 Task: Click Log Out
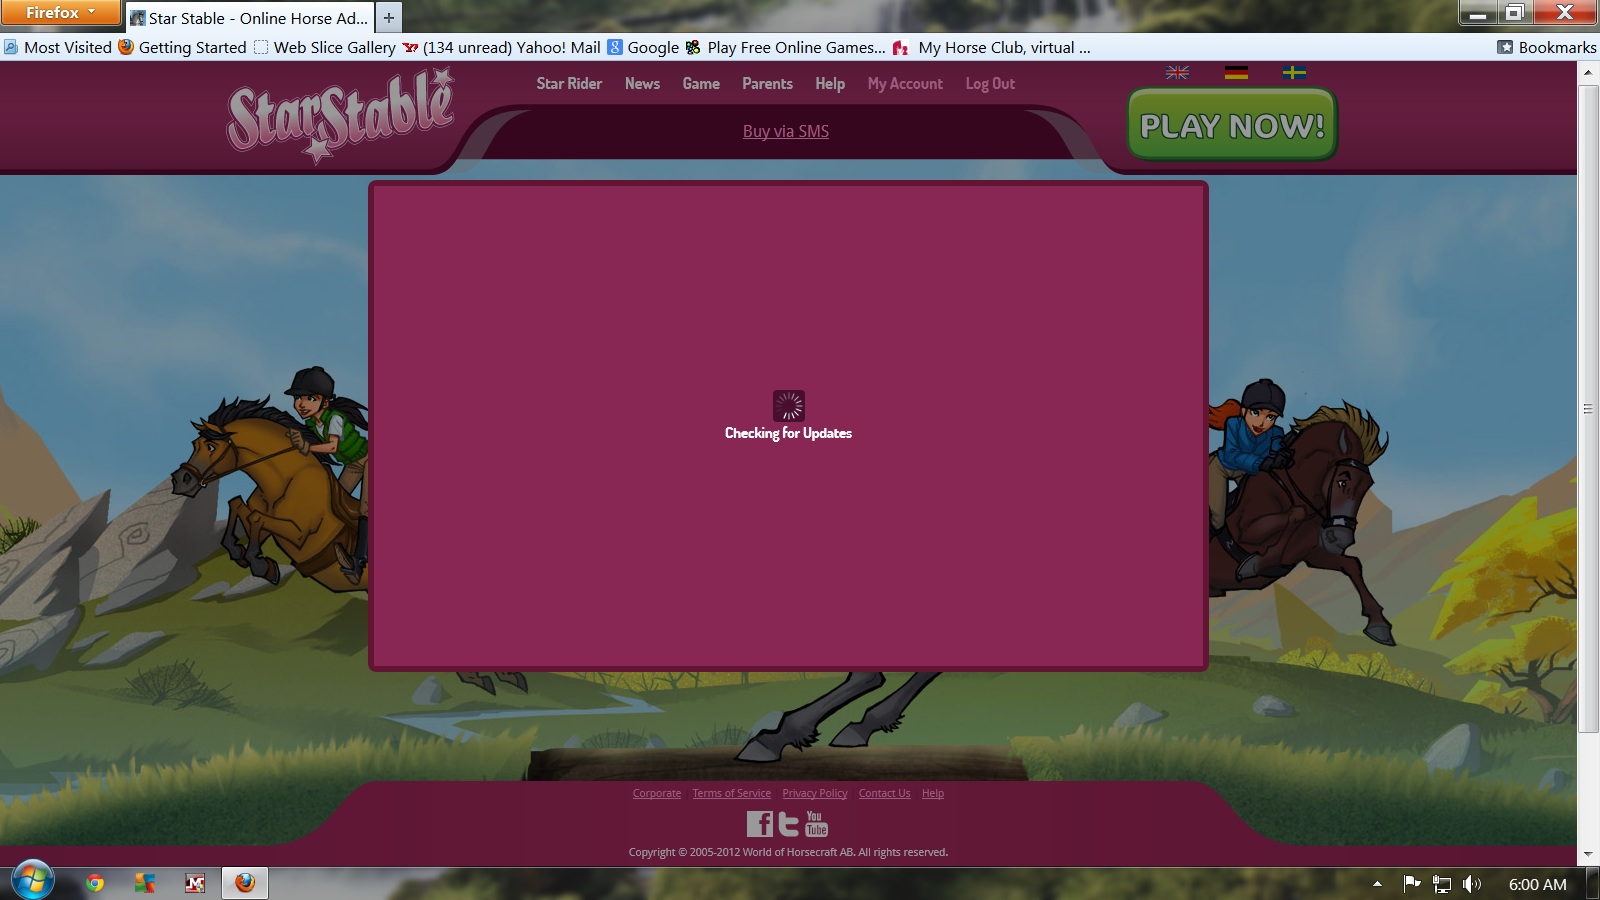[x=990, y=84]
